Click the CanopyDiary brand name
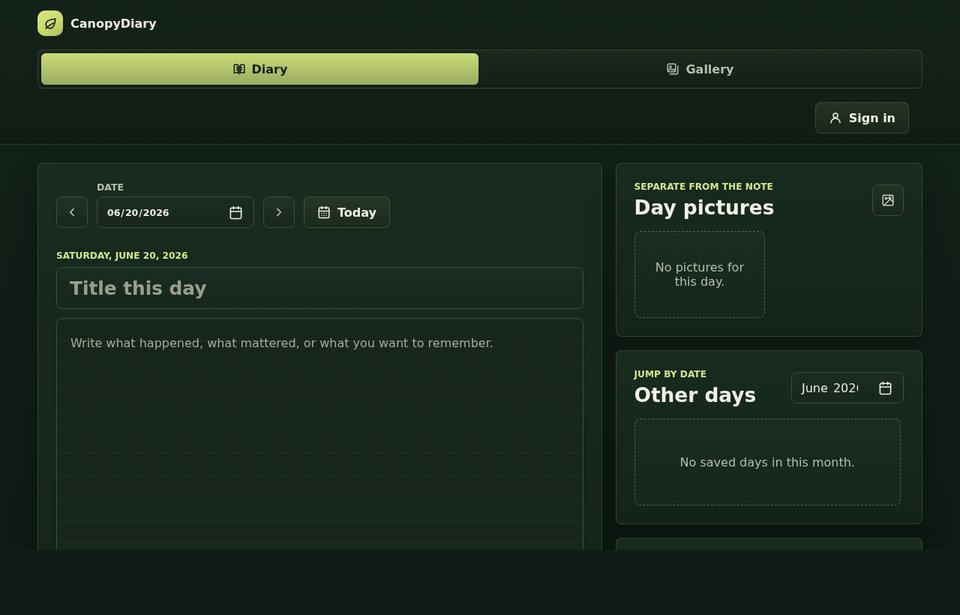Image resolution: width=960 pixels, height=615 pixels. 113,23
